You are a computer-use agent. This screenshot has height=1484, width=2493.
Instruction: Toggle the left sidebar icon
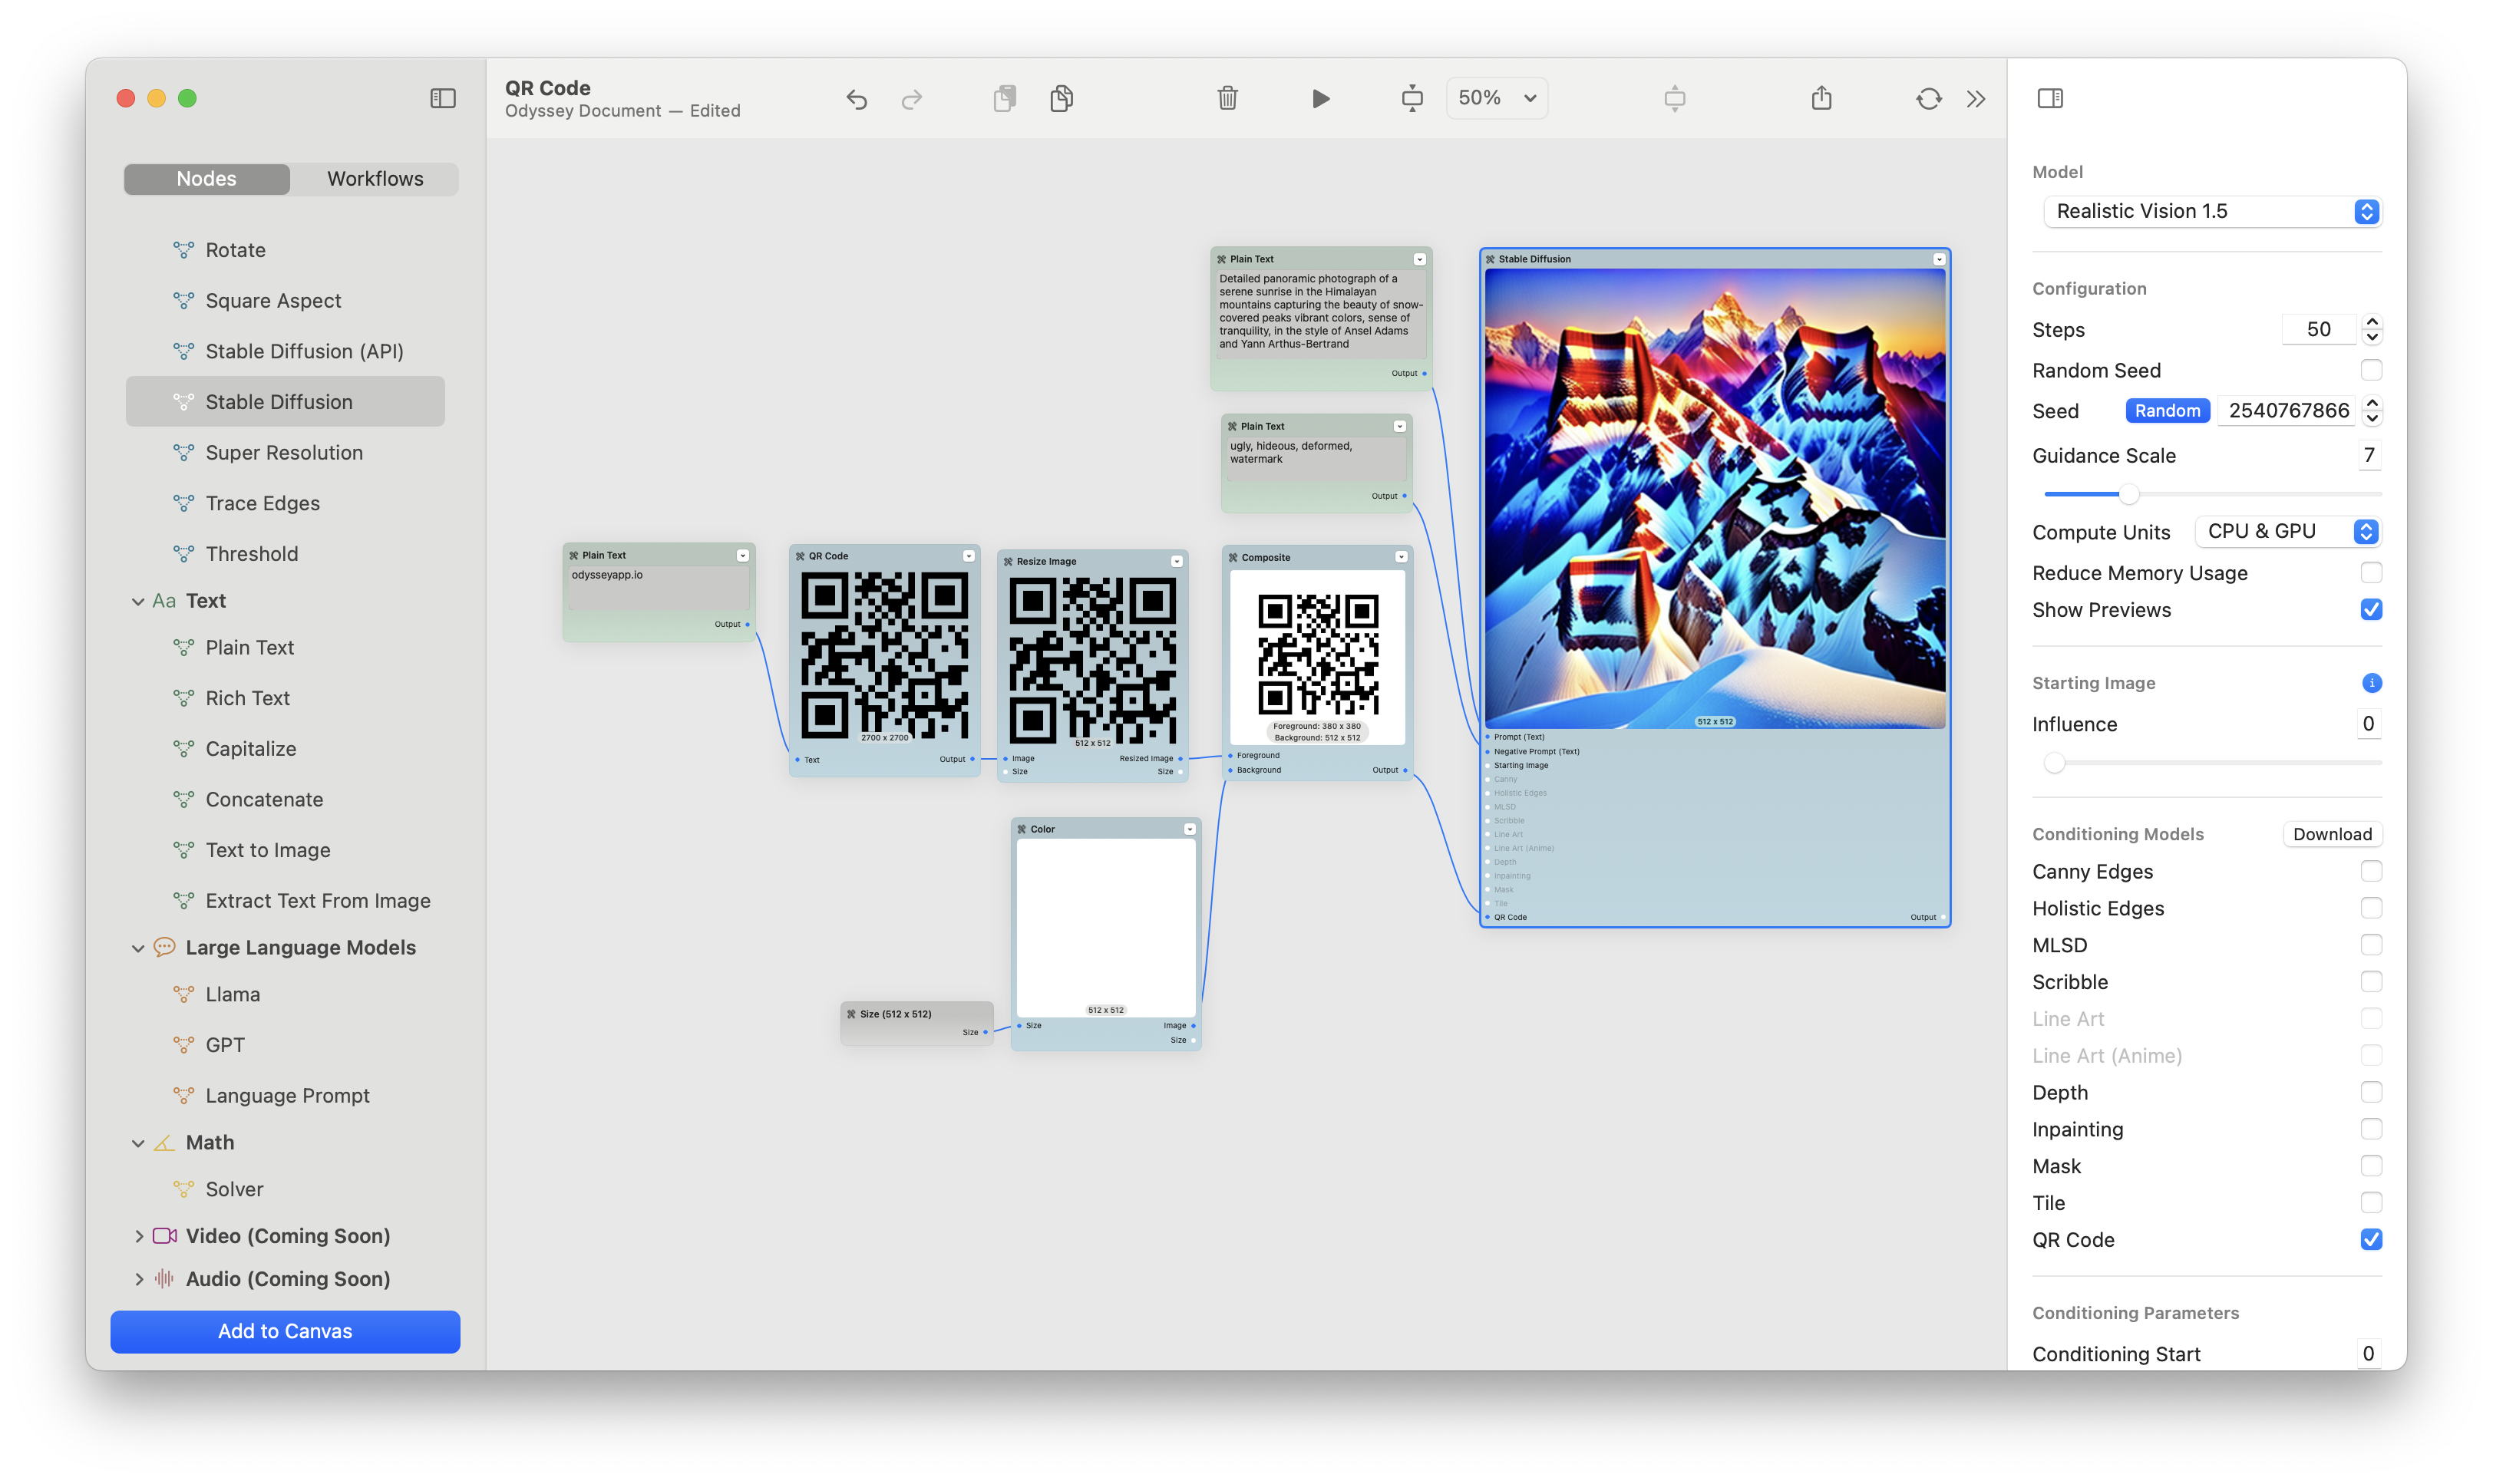442,98
